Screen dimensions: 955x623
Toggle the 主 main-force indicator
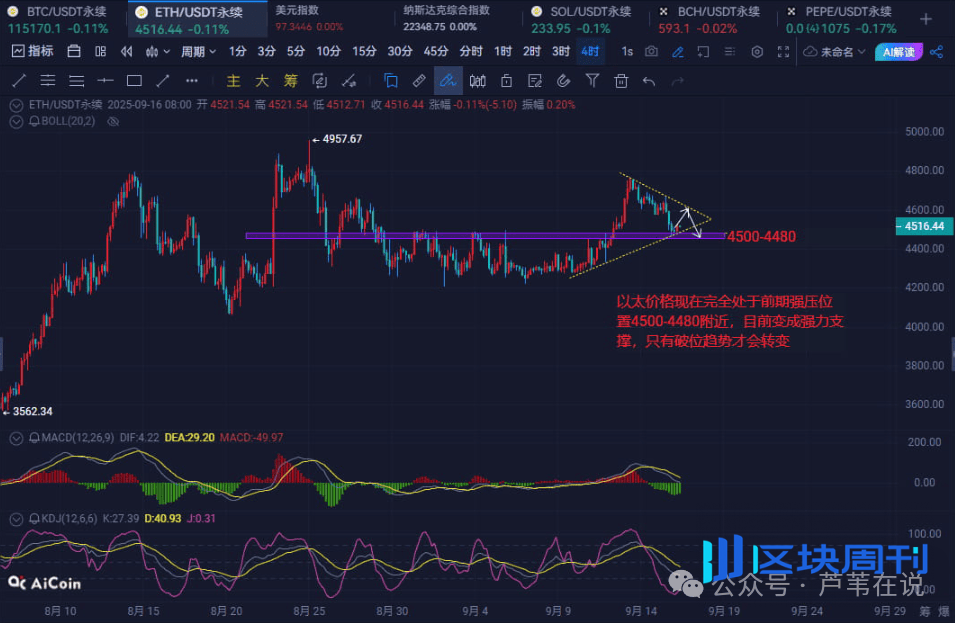point(233,81)
